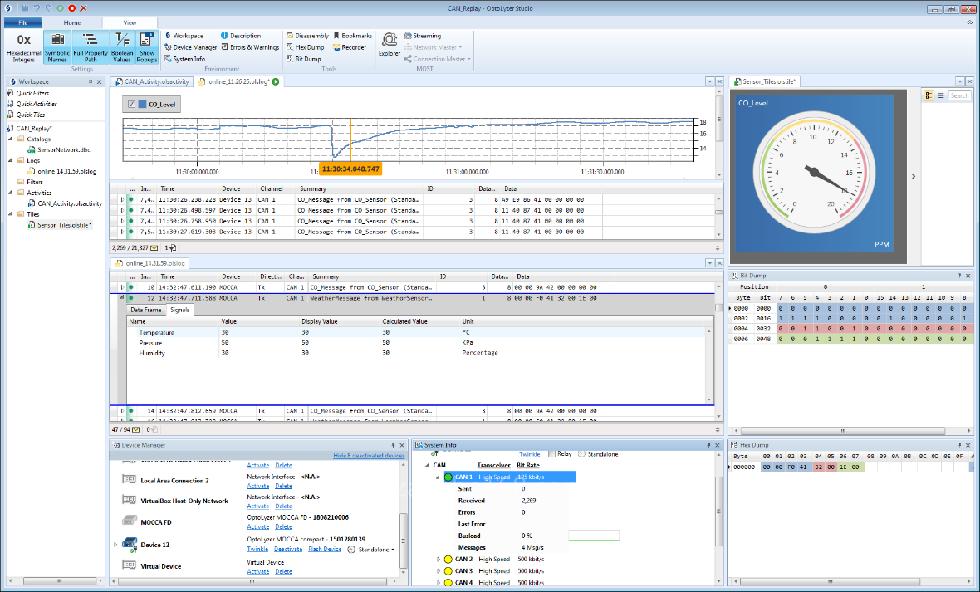Open the Recorder tool
The image size is (980, 592).
click(353, 47)
